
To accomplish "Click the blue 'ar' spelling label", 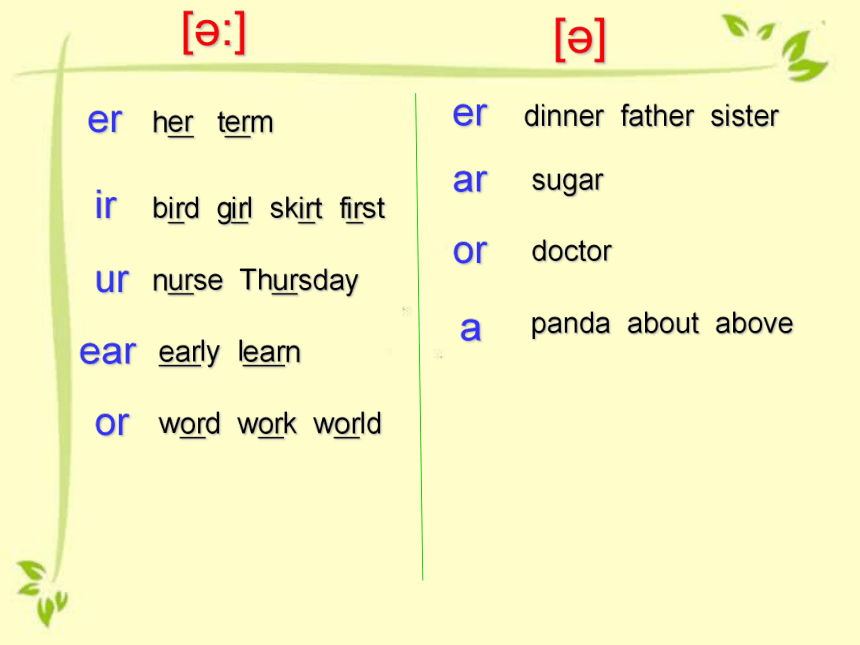I will point(470,180).
